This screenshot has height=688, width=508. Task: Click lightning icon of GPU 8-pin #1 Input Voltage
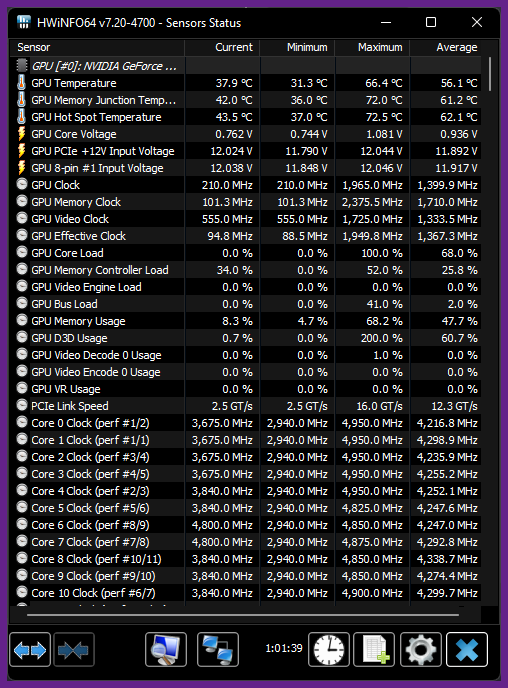pyautogui.click(x=21, y=168)
